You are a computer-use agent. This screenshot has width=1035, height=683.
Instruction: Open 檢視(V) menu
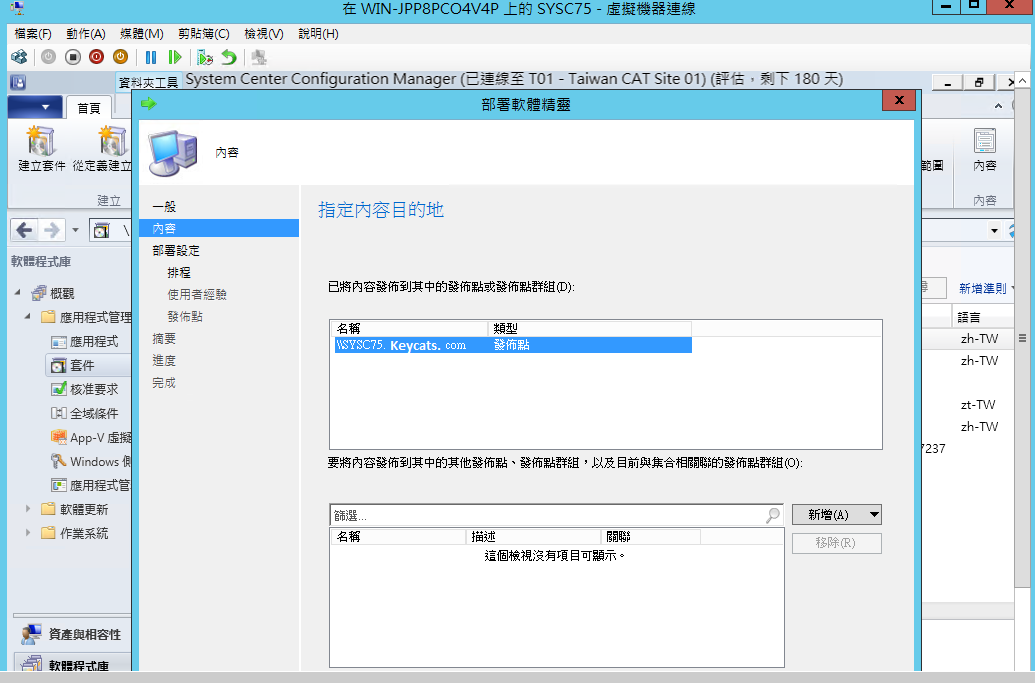pos(264,34)
